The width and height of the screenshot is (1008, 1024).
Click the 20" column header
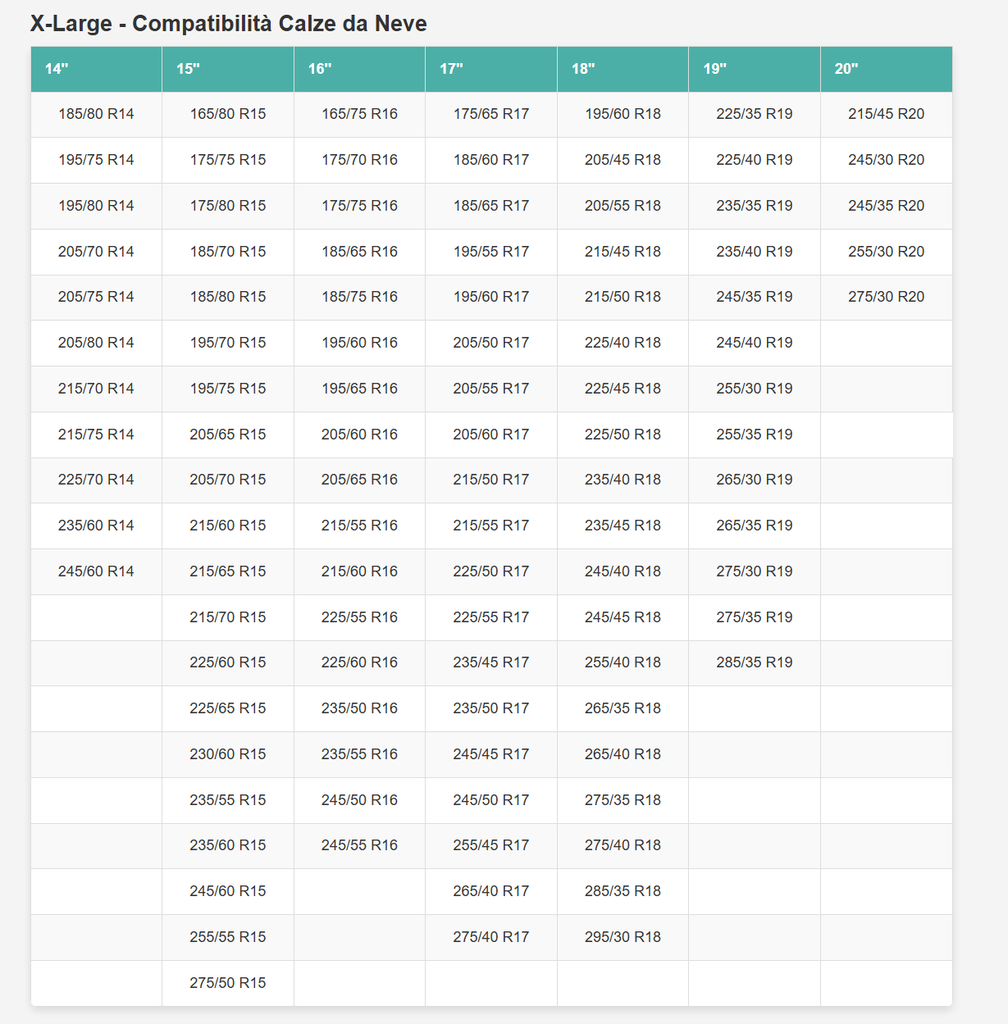tap(846, 69)
